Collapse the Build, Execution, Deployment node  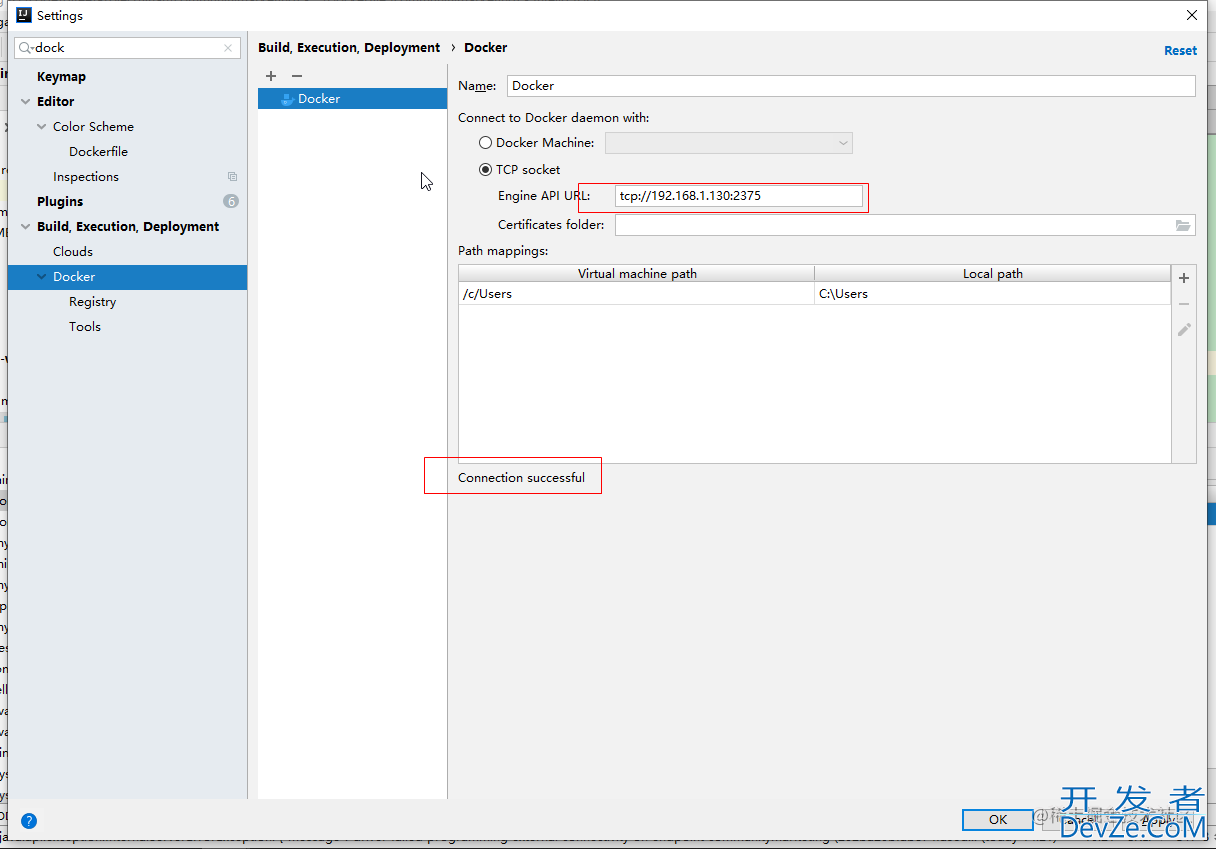coord(26,227)
